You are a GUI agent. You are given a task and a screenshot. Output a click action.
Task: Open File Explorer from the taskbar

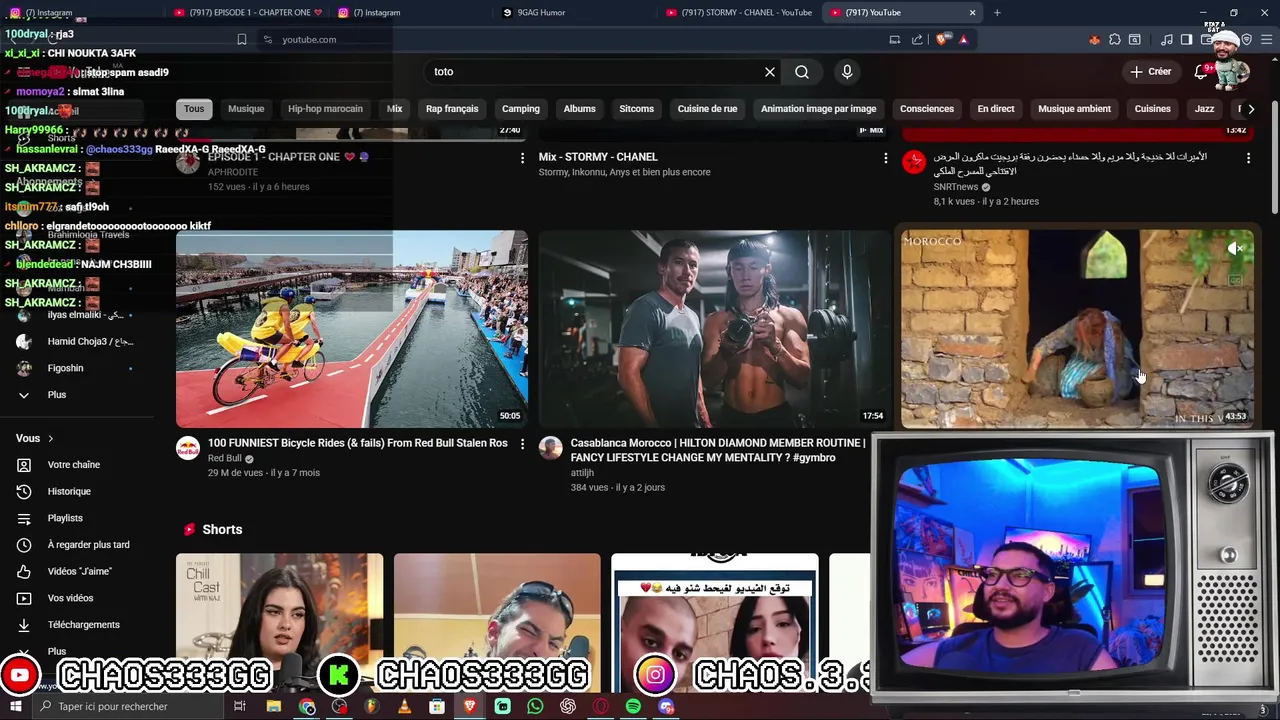click(x=273, y=707)
